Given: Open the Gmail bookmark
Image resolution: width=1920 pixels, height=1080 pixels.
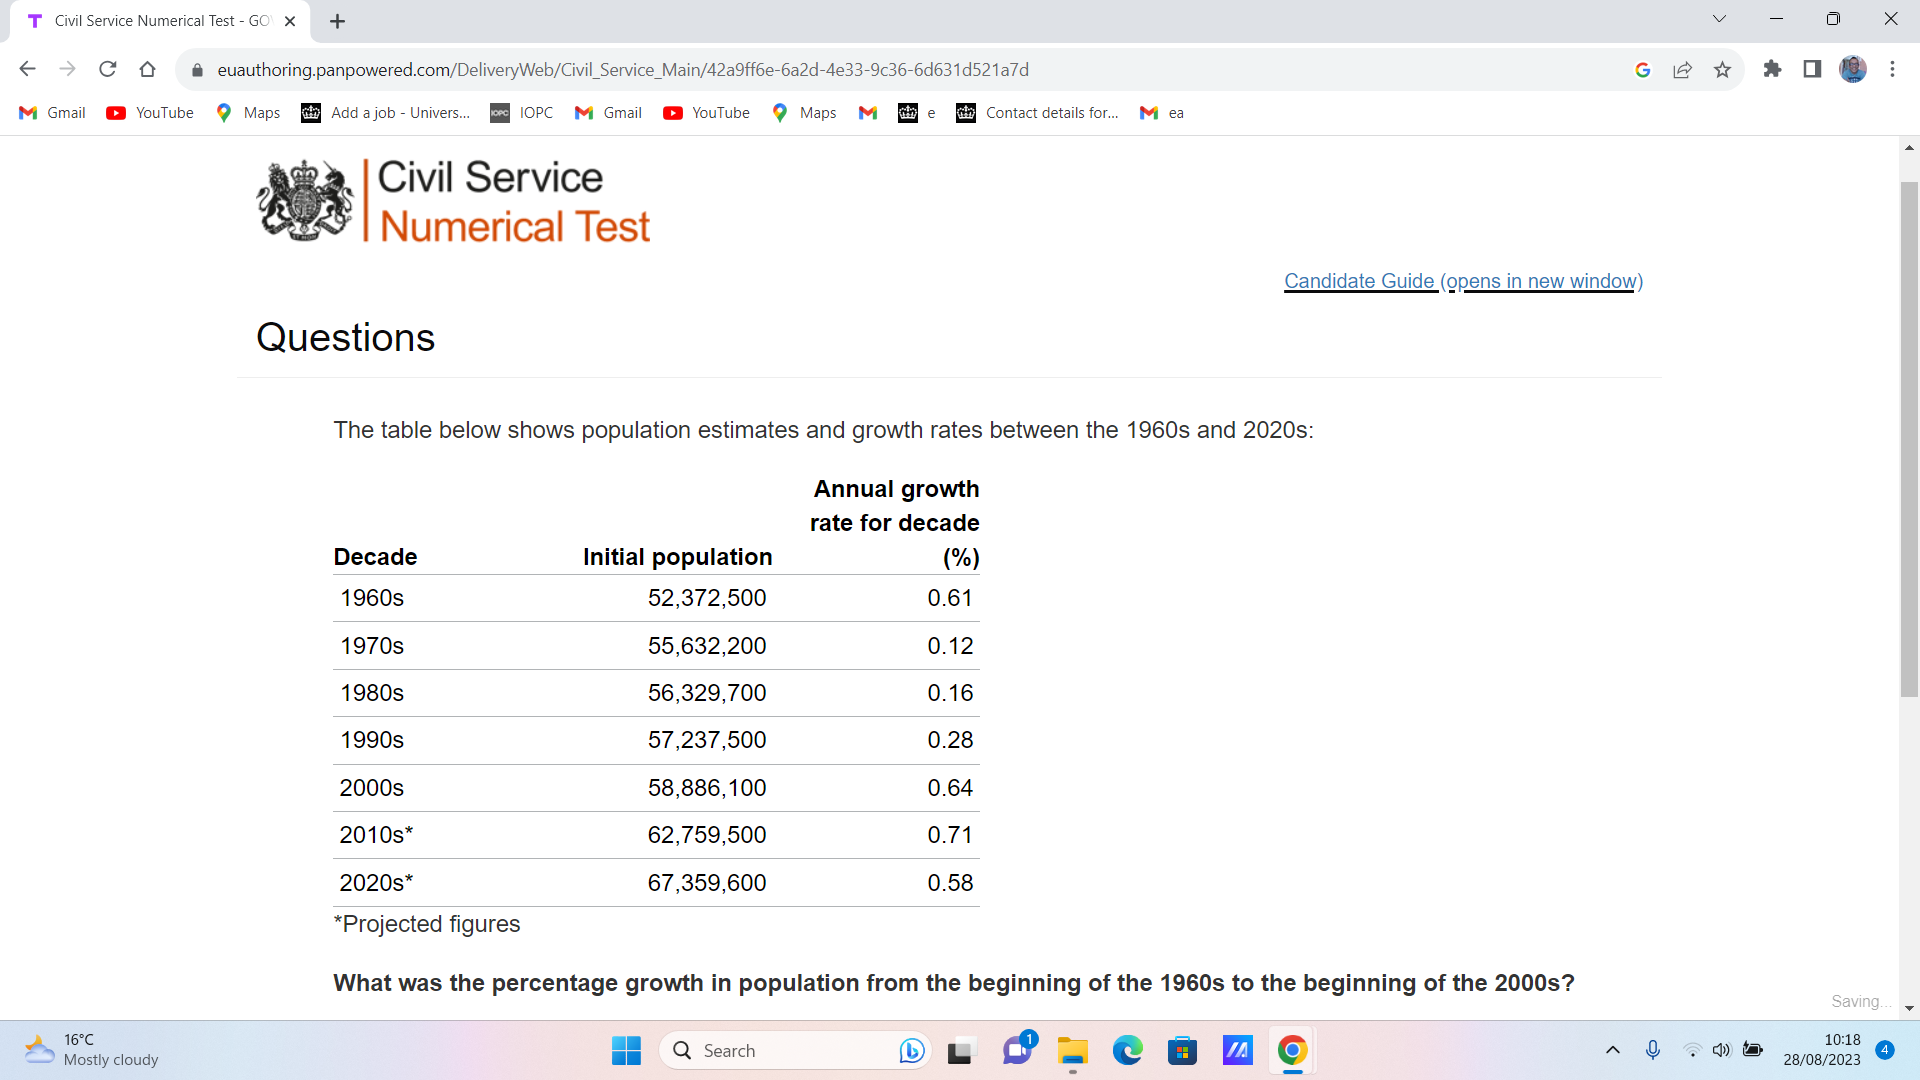Looking at the screenshot, I should pos(51,113).
